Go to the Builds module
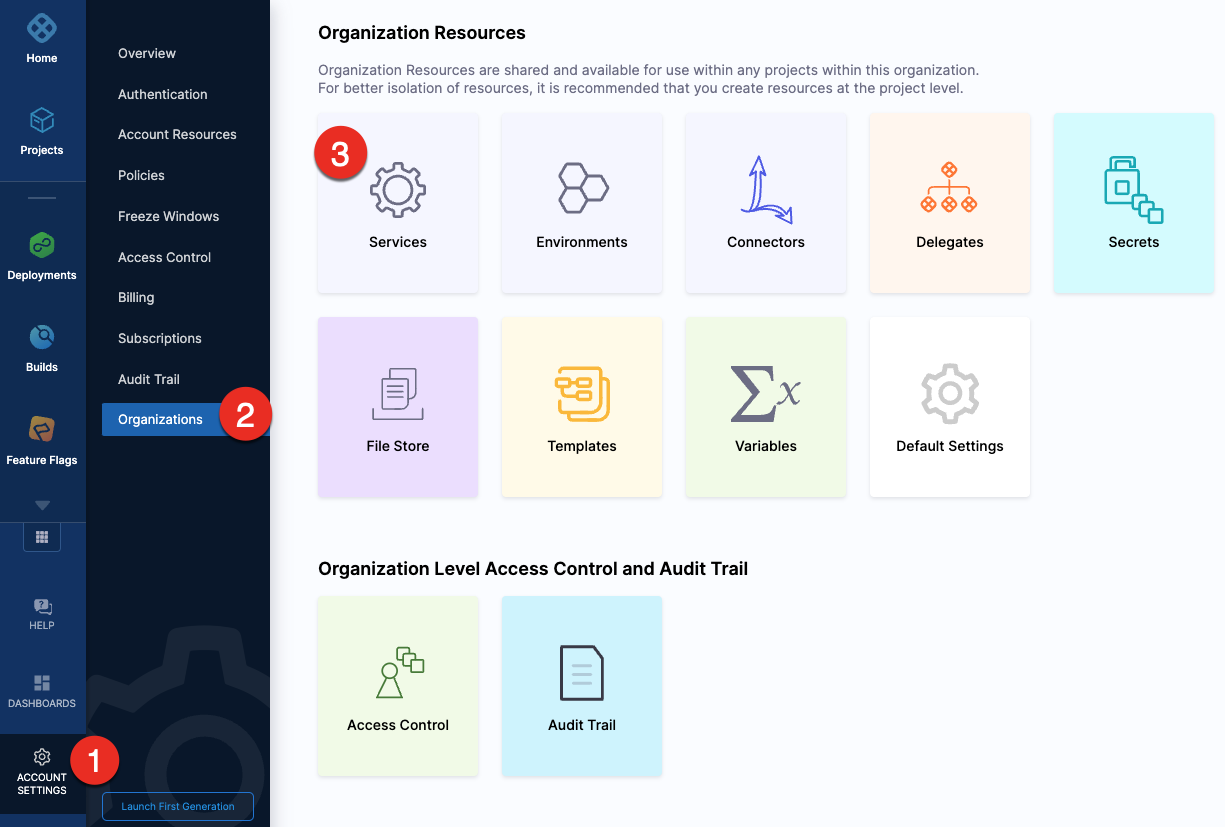The width and height of the screenshot is (1225, 827). pos(42,347)
